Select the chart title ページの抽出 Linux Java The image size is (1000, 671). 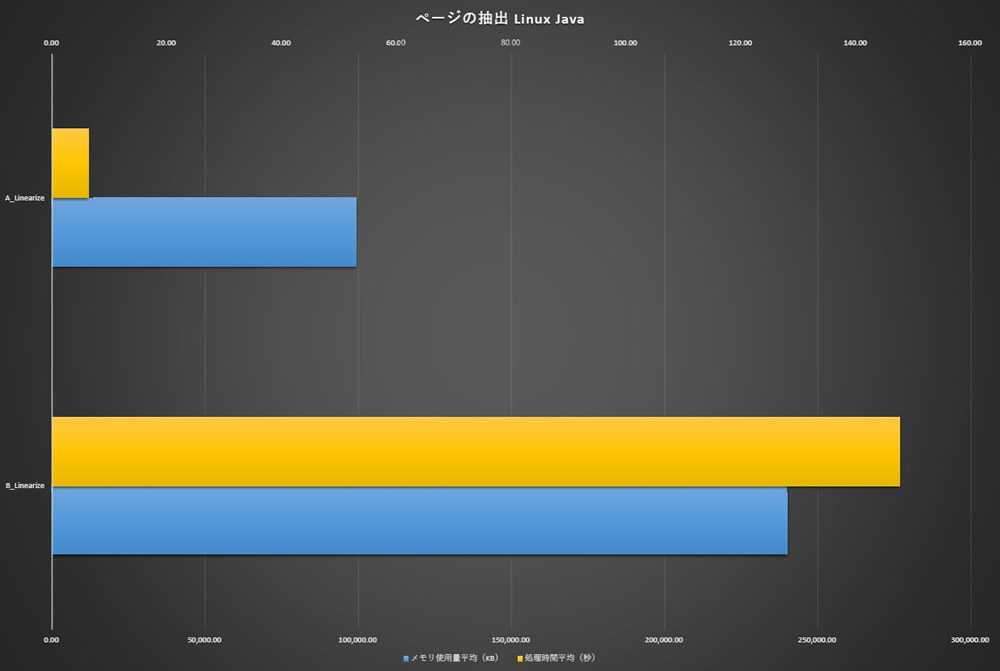click(x=499, y=19)
